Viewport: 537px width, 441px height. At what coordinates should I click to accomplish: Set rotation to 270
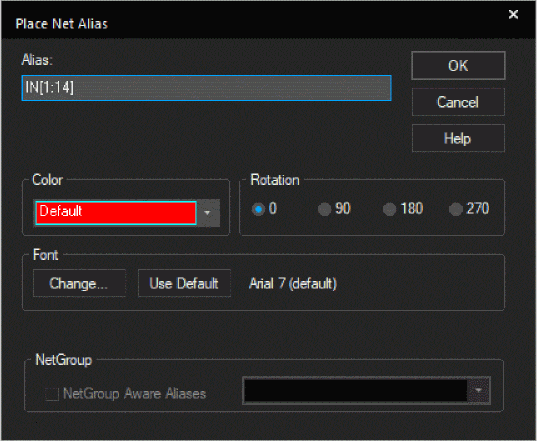pos(455,209)
